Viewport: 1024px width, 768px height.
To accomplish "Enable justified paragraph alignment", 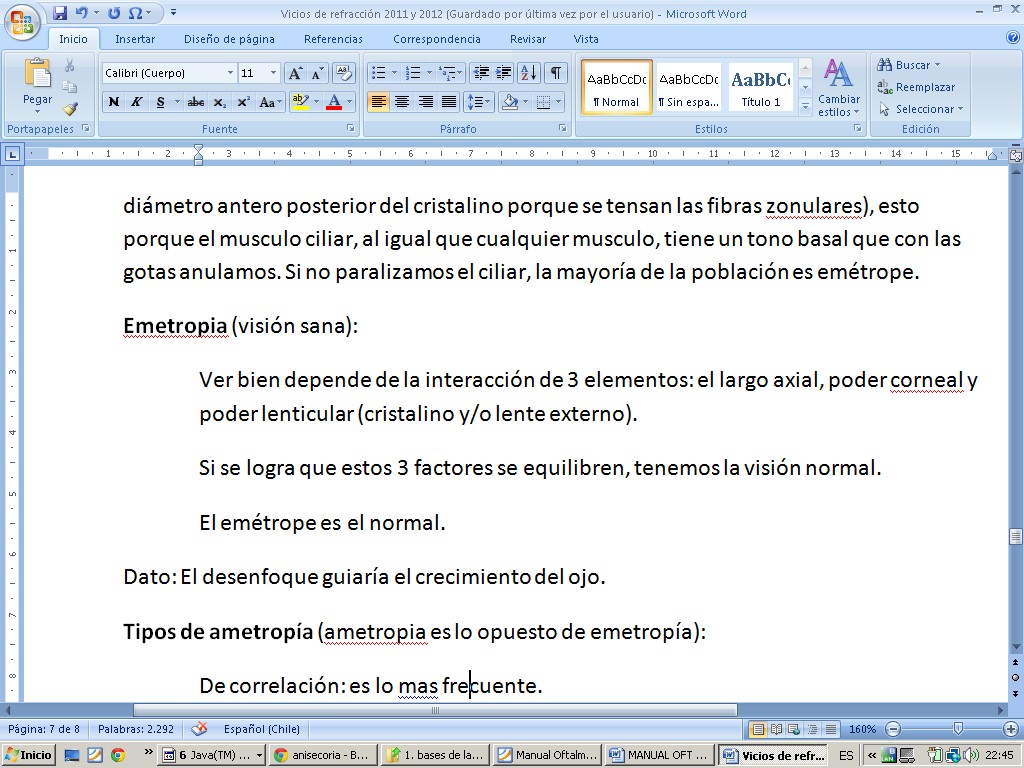I will (x=450, y=102).
